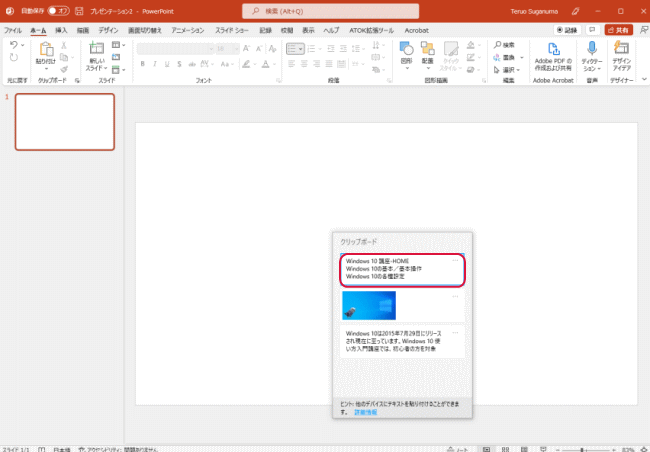650x452 pixels.
Task: Open the Slide Show (スライドショー) tab
Action: pos(232,30)
